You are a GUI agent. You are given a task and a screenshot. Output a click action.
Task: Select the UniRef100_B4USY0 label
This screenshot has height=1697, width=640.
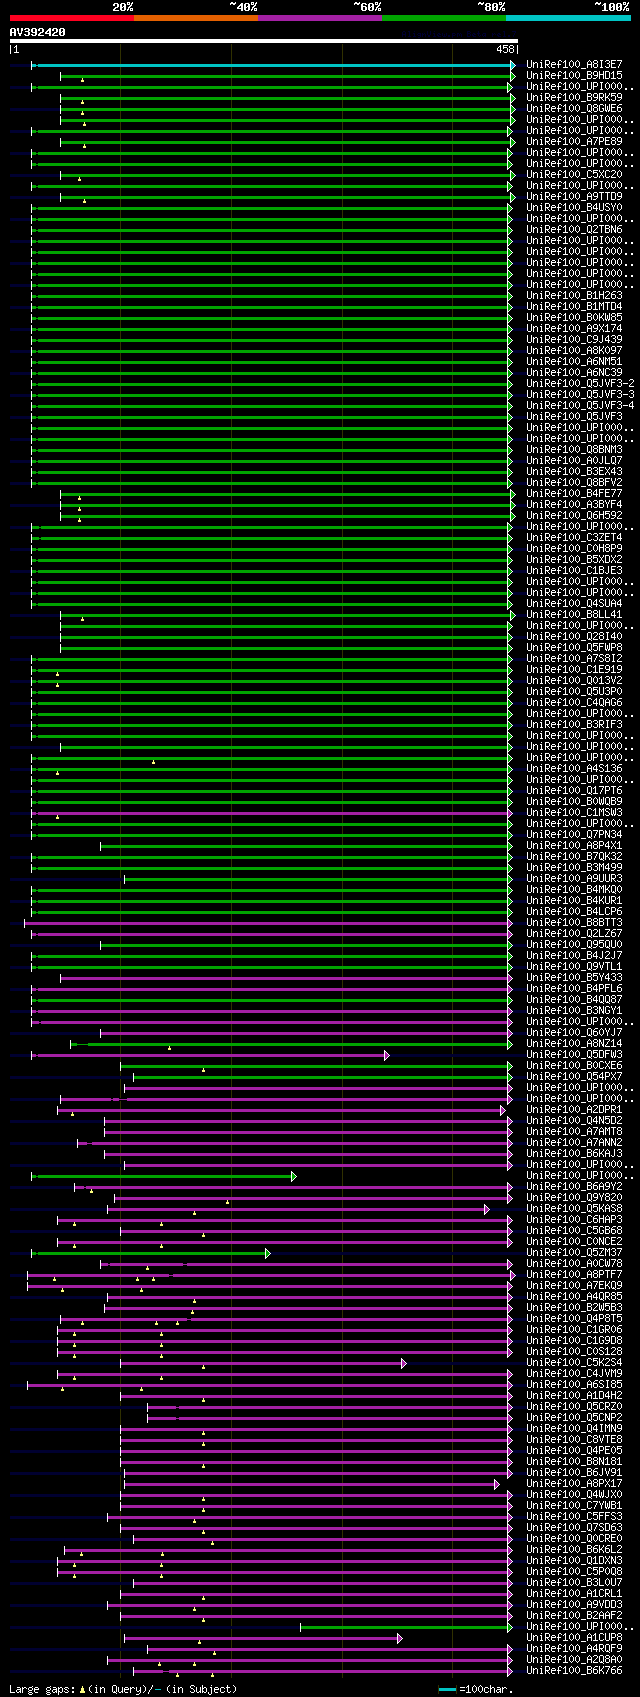tap(574, 207)
